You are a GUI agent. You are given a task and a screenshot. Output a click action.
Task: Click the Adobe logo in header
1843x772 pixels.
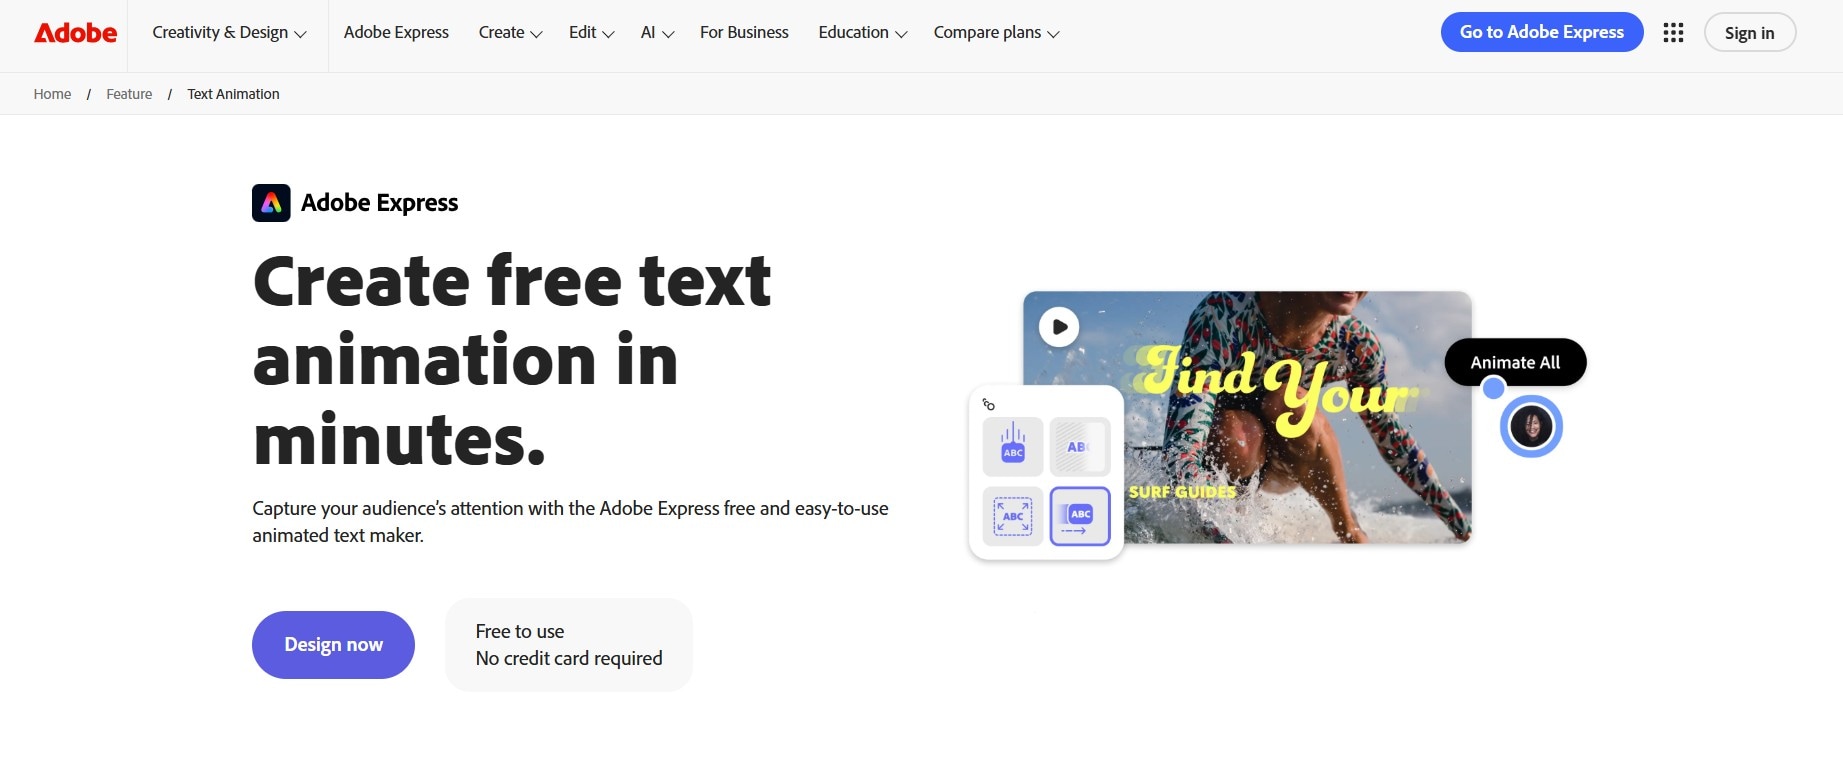coord(76,33)
